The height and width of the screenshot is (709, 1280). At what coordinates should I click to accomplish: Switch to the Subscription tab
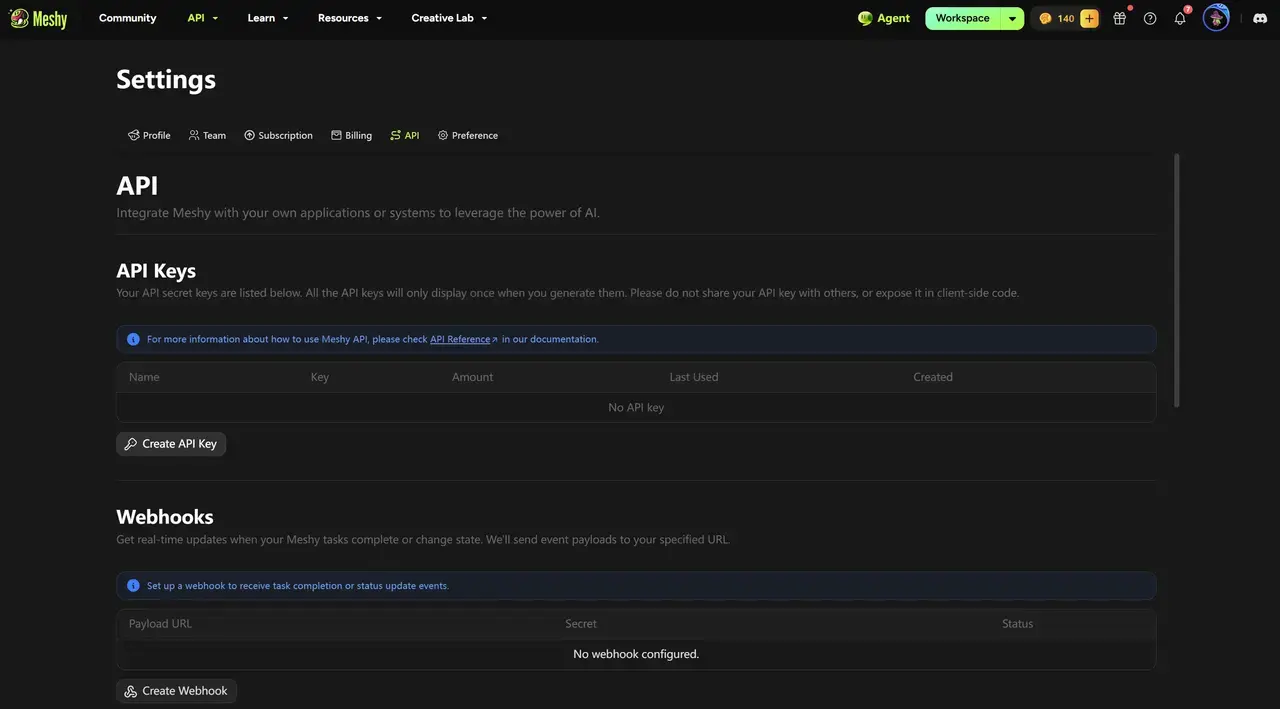[278, 135]
